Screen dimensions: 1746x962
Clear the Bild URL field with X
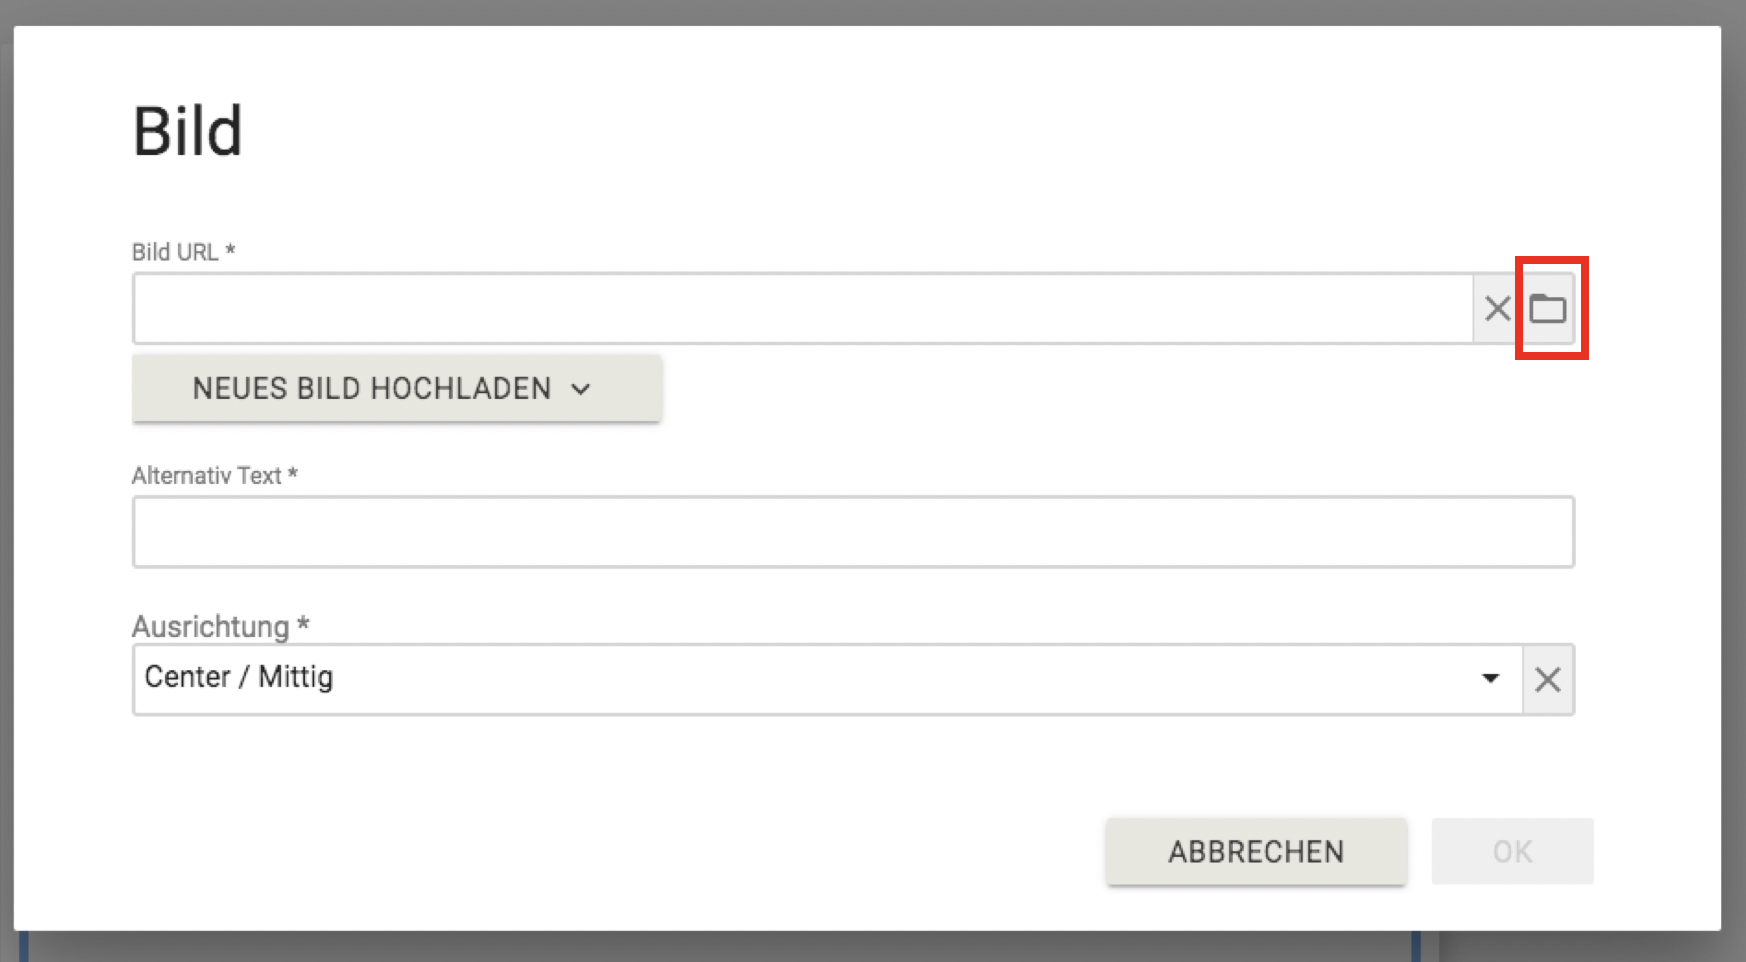(x=1497, y=308)
